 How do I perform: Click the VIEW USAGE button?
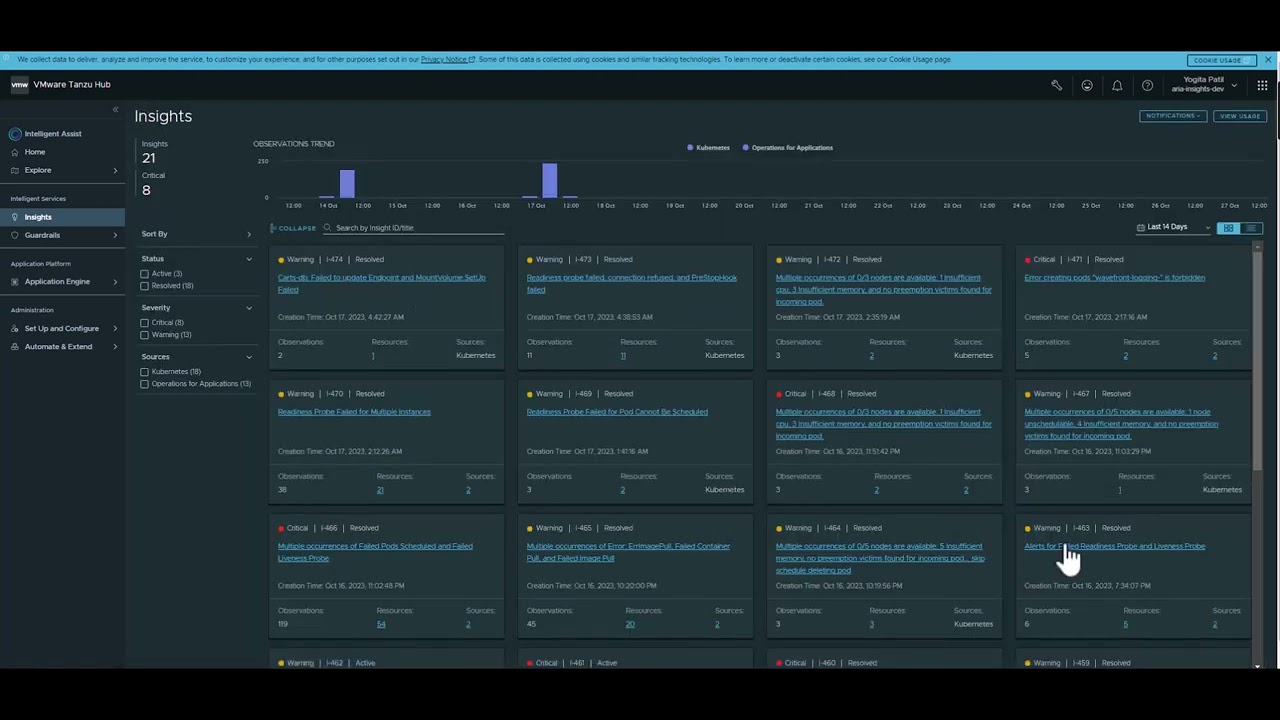1240,115
